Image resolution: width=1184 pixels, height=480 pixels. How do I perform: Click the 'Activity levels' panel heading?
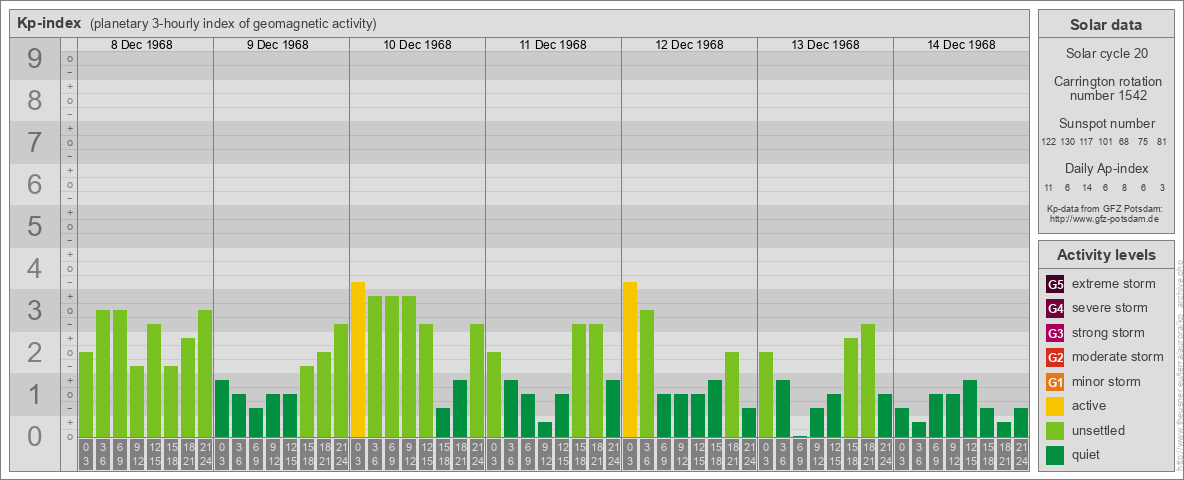pos(1105,255)
